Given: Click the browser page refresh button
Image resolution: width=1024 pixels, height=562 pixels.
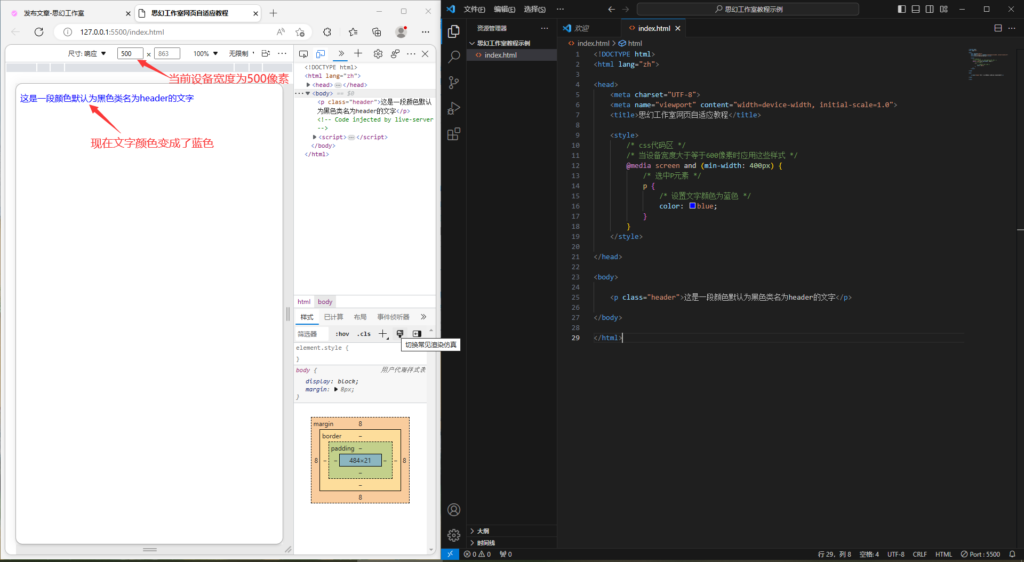Looking at the screenshot, I should (x=40, y=32).
